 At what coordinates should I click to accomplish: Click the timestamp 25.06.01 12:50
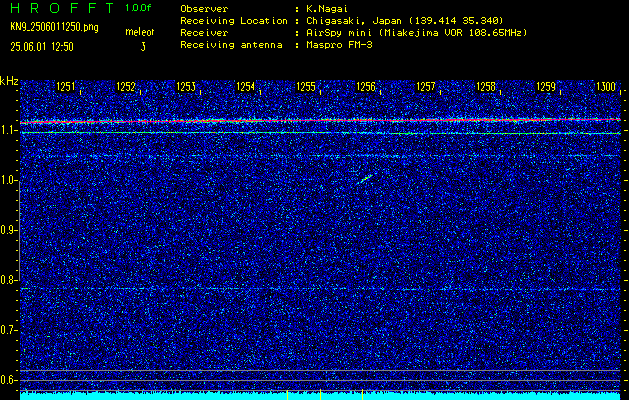coord(42,47)
